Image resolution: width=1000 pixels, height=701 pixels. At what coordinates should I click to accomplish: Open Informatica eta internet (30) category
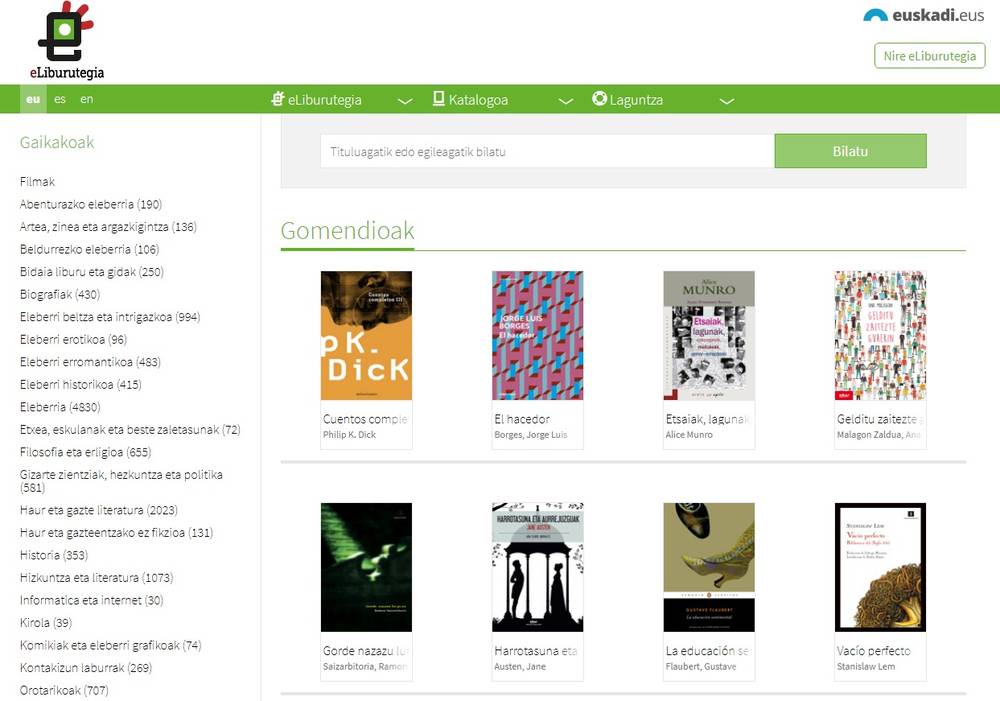click(91, 600)
